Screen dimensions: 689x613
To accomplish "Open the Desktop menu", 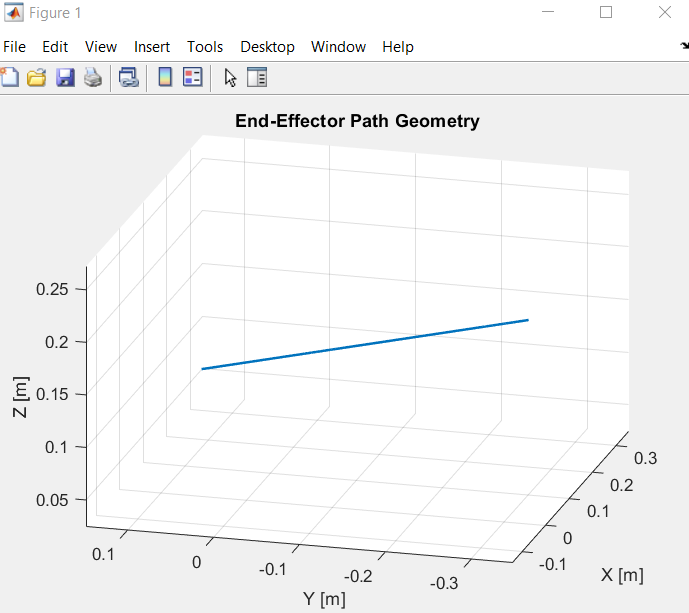I will click(267, 47).
